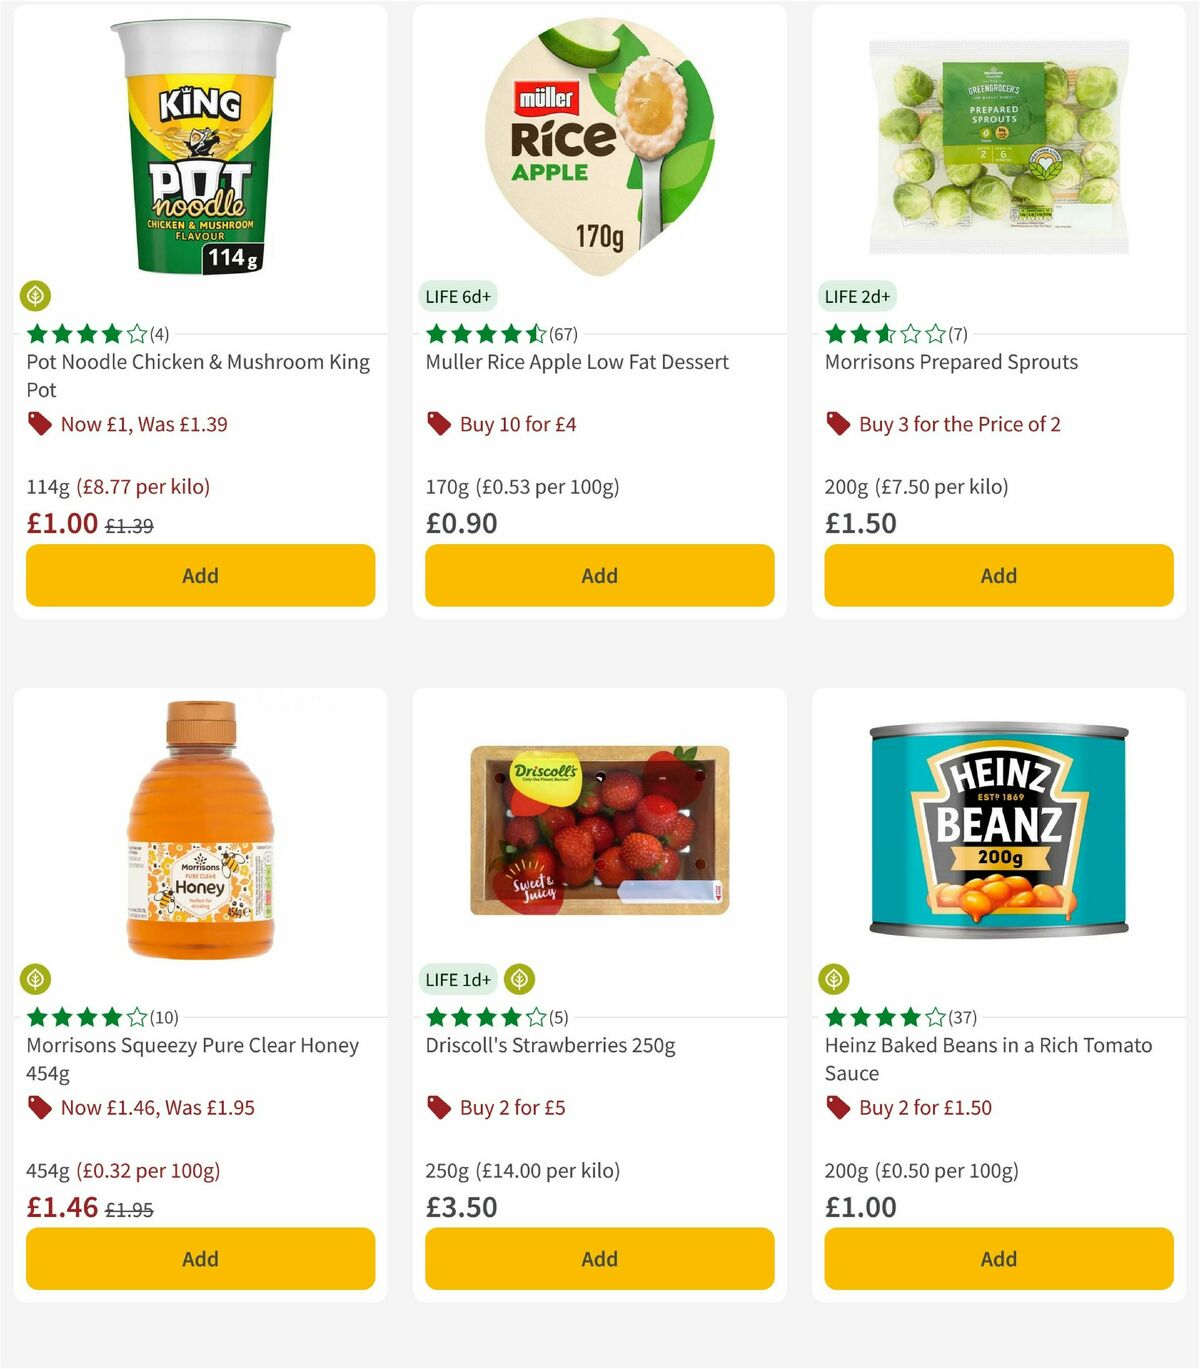Click the organic leaf icon on Pot Noodle
The height and width of the screenshot is (1369, 1200).
coord(37,296)
